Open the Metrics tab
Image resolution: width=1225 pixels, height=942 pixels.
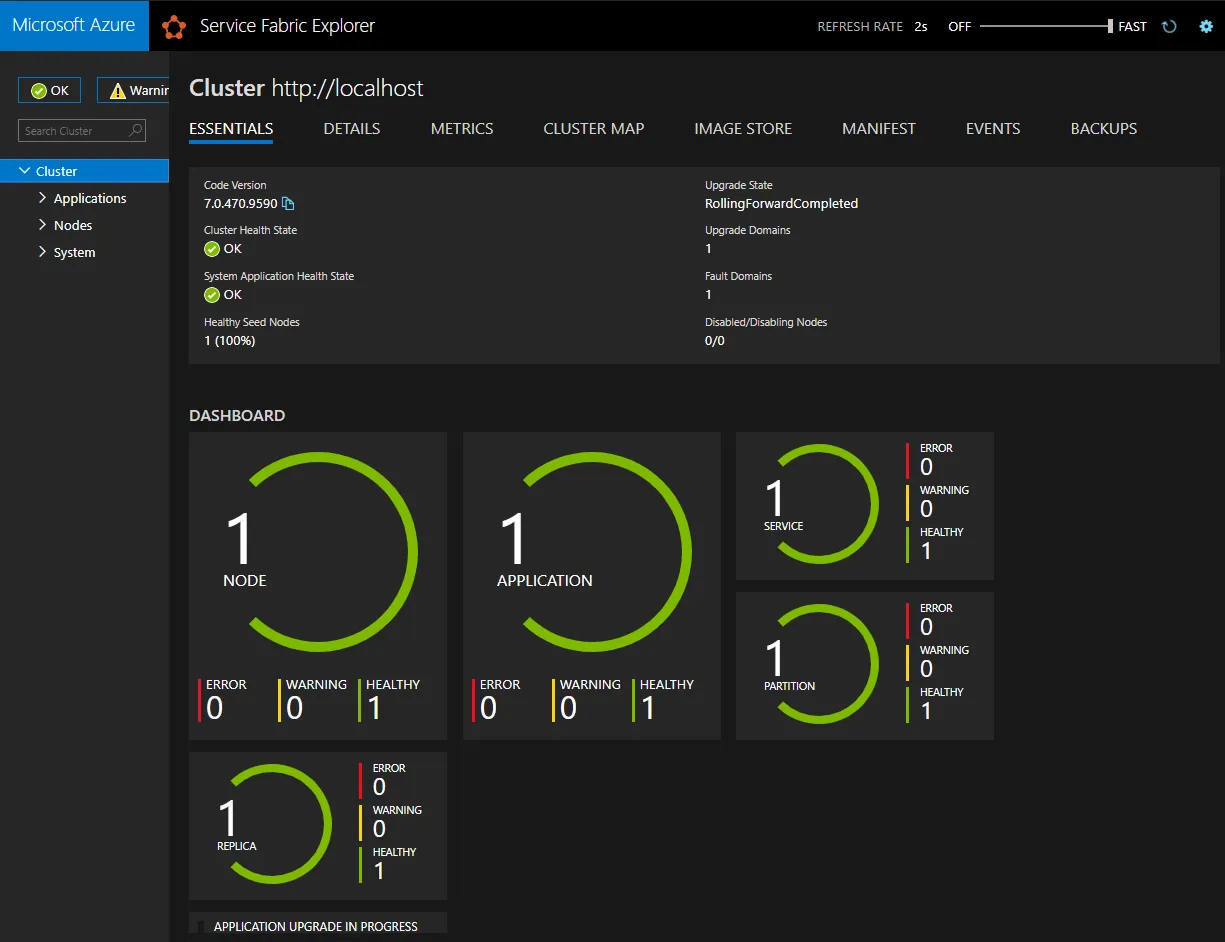point(462,129)
